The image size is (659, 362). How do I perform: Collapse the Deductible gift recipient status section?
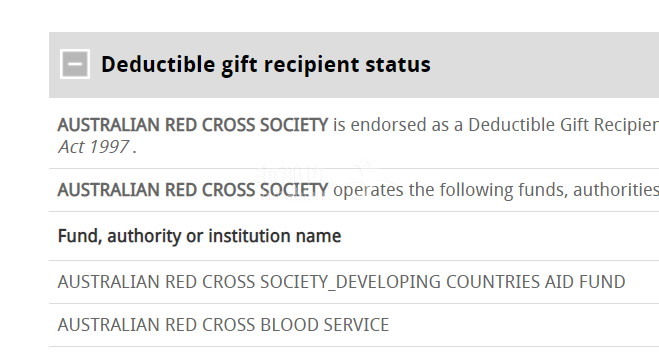75,64
